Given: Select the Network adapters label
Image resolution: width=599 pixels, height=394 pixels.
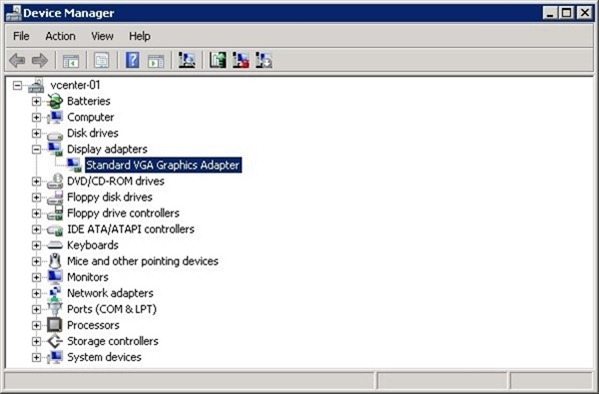Looking at the screenshot, I should tap(110, 293).
